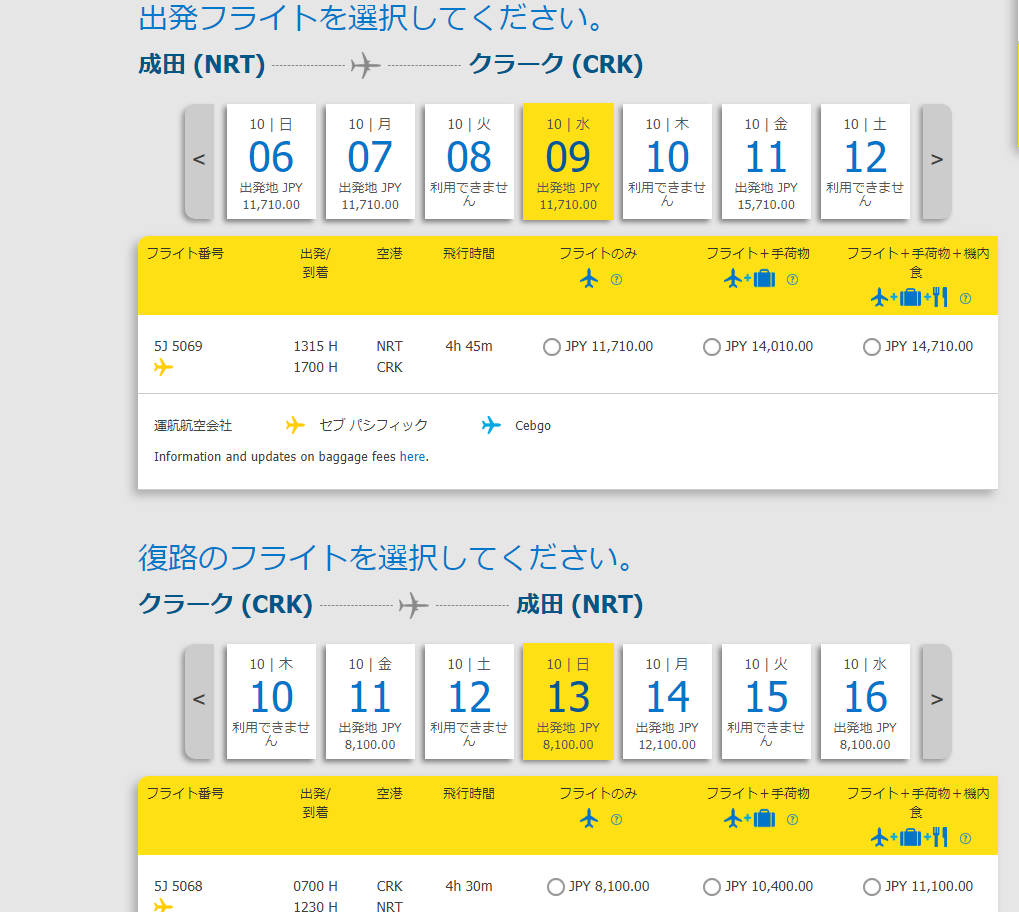The height and width of the screenshot is (912, 1019).
Task: Show earlier outbound dates with left arrow
Action: point(199,160)
